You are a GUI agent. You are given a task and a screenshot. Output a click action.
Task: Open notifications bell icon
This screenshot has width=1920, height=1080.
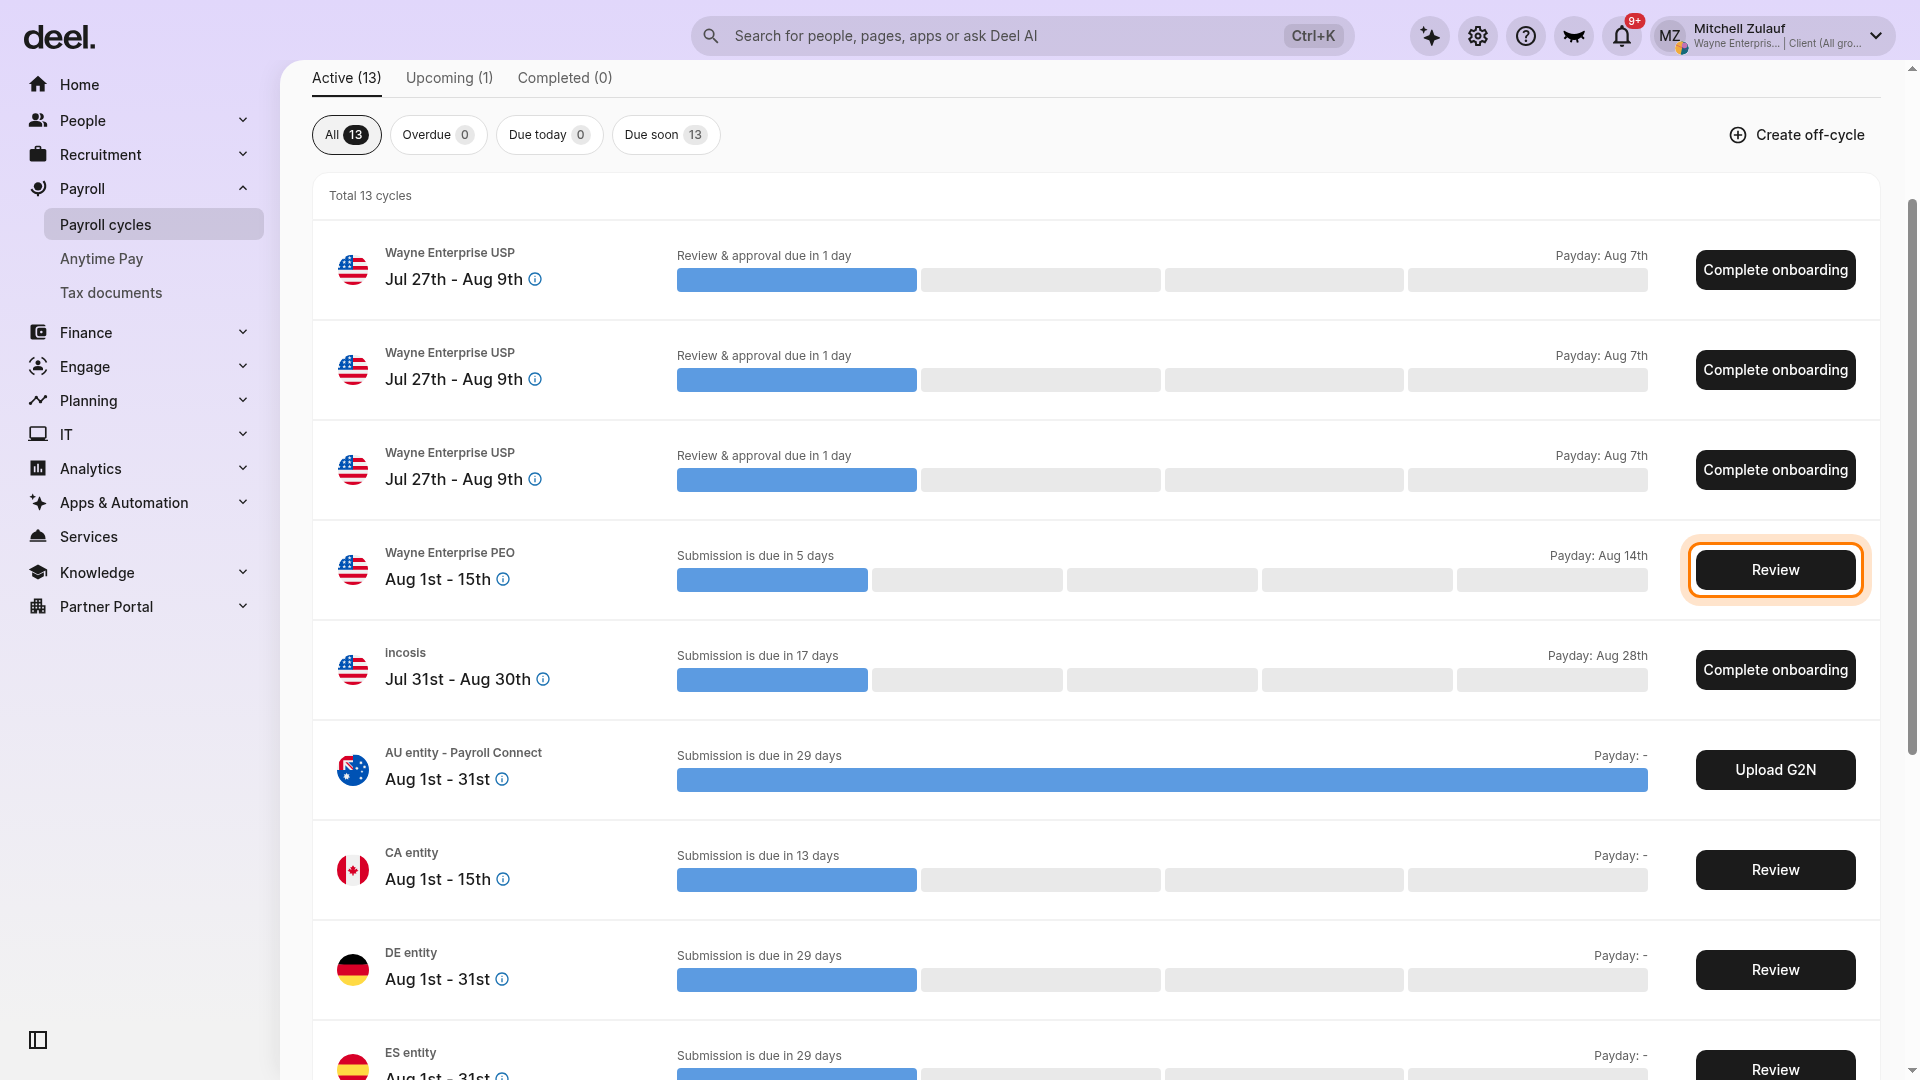(x=1622, y=37)
